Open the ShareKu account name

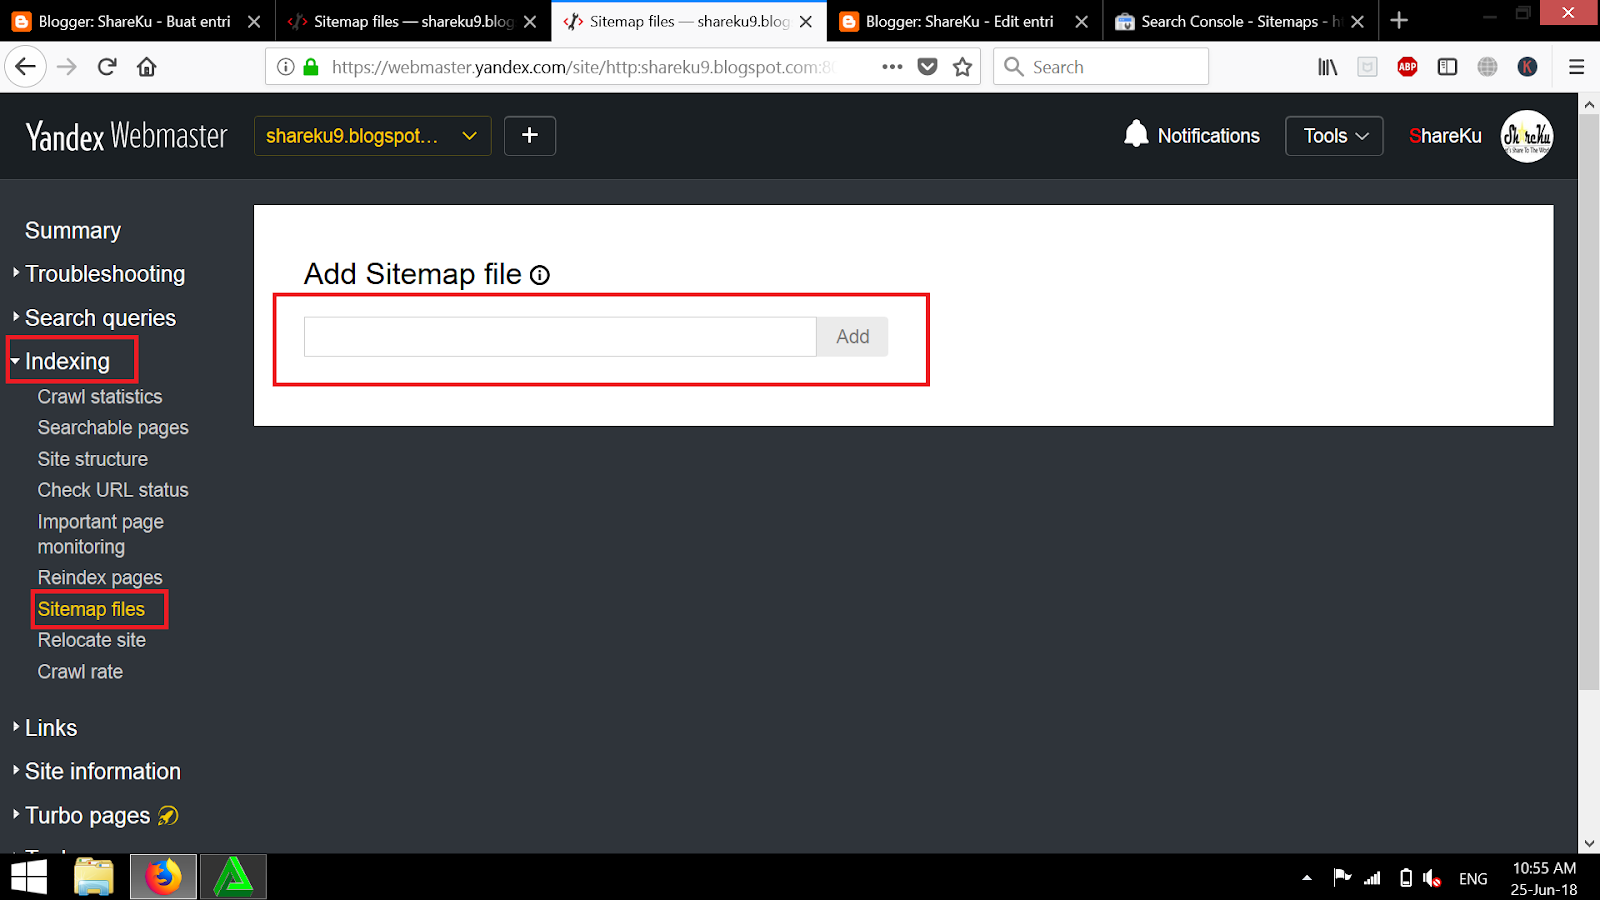[1445, 136]
